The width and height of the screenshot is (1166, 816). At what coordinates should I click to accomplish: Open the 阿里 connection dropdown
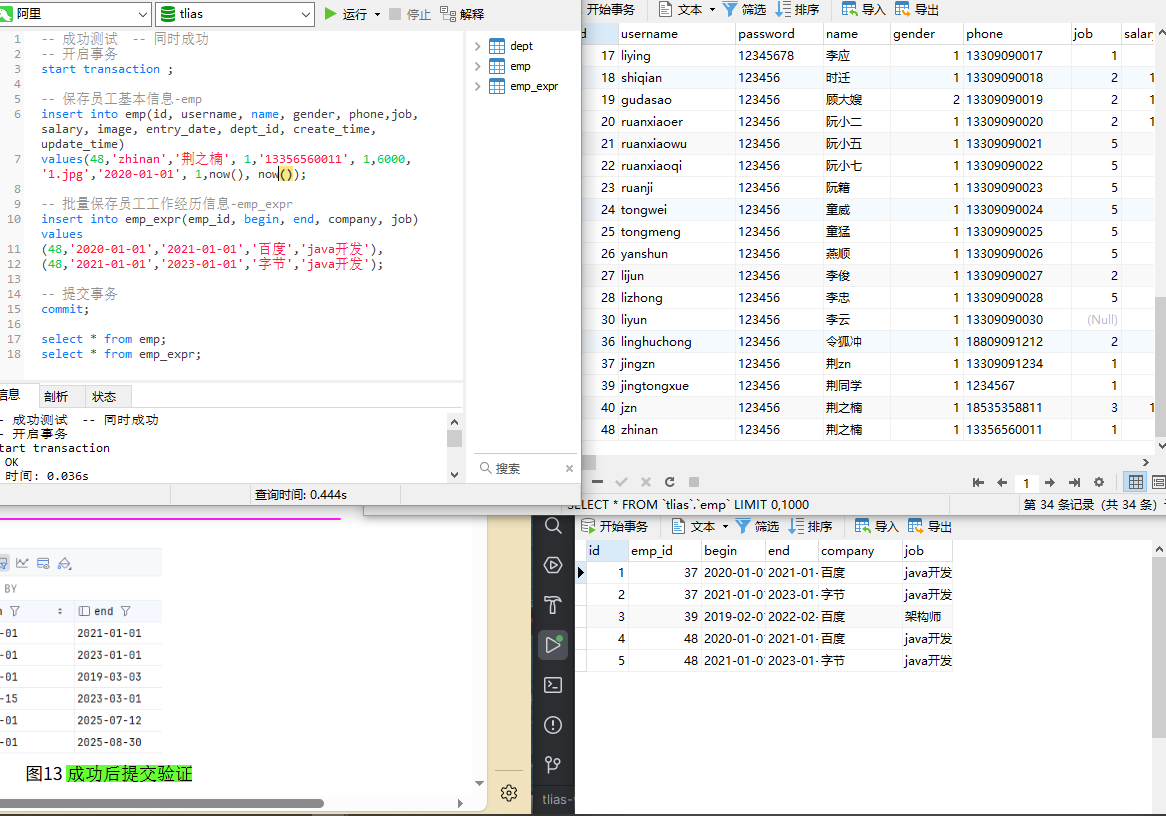(76, 14)
